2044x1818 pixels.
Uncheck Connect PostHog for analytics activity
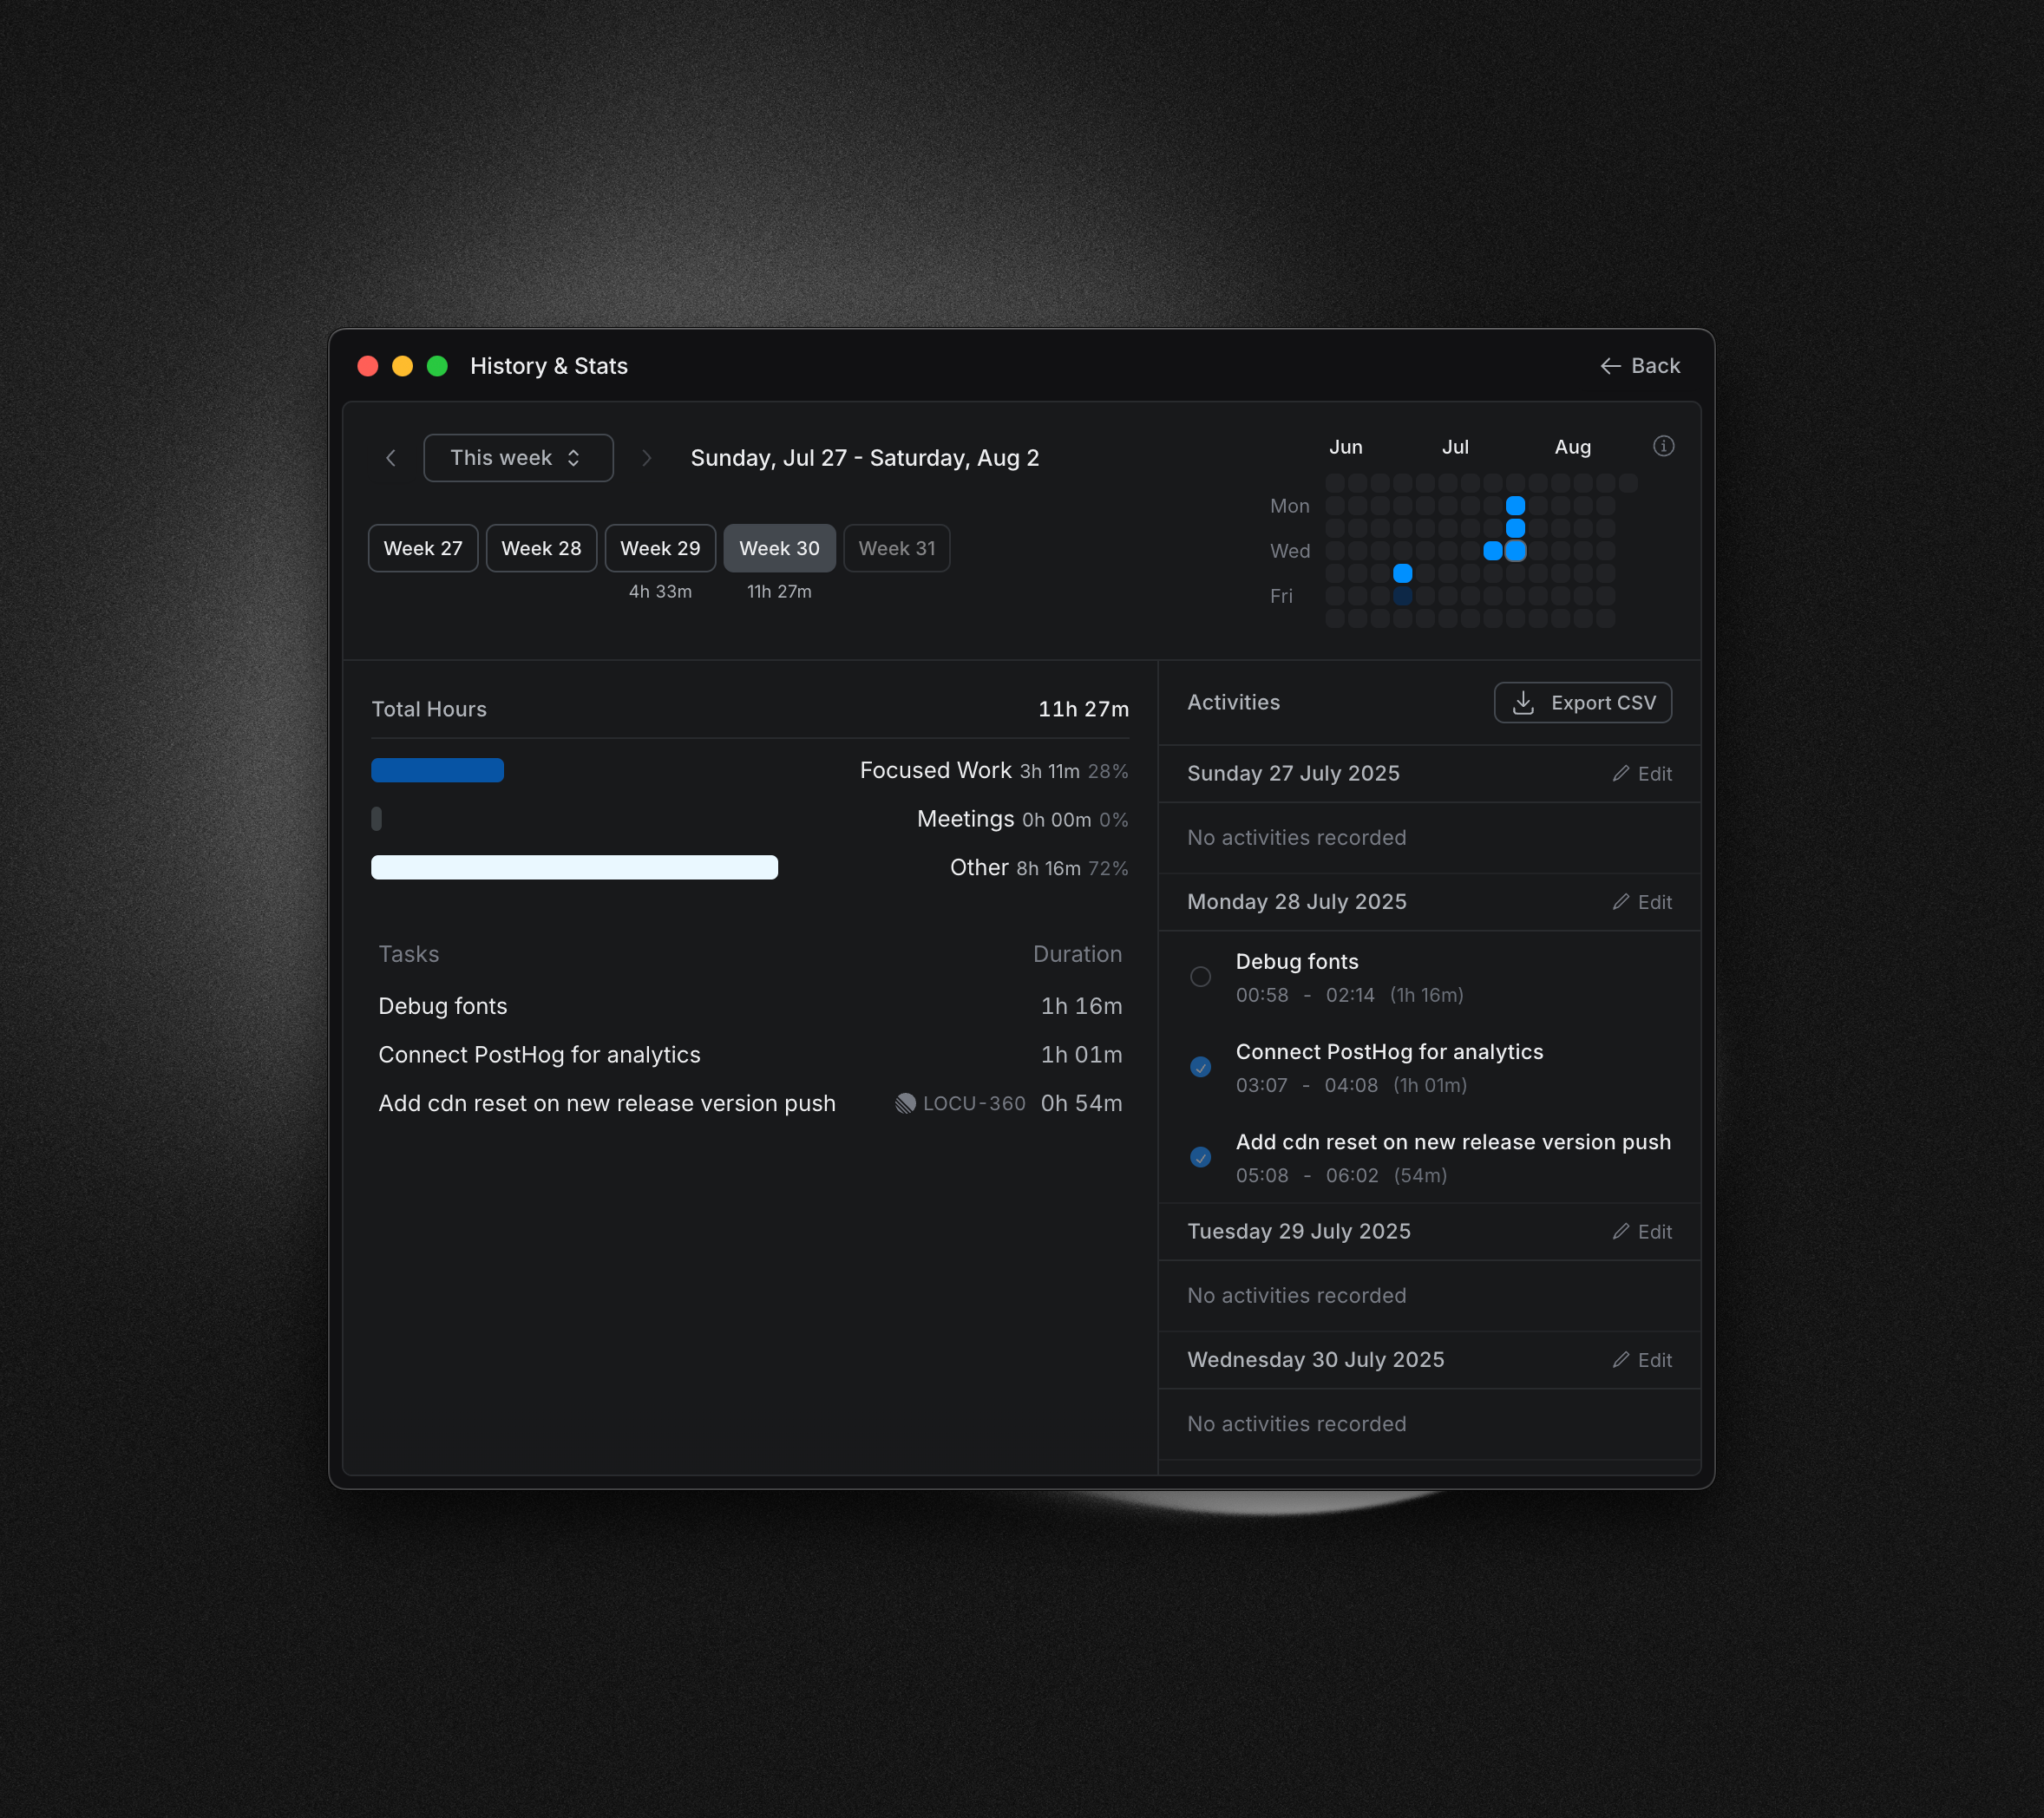(1200, 1067)
